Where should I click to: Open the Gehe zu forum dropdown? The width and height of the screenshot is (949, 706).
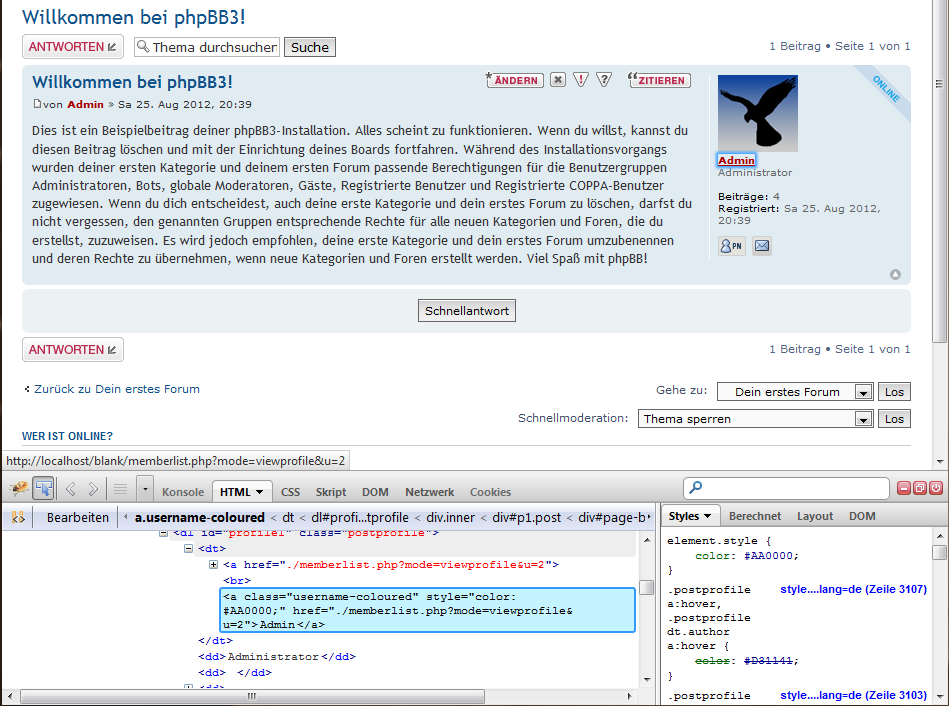tap(795, 392)
